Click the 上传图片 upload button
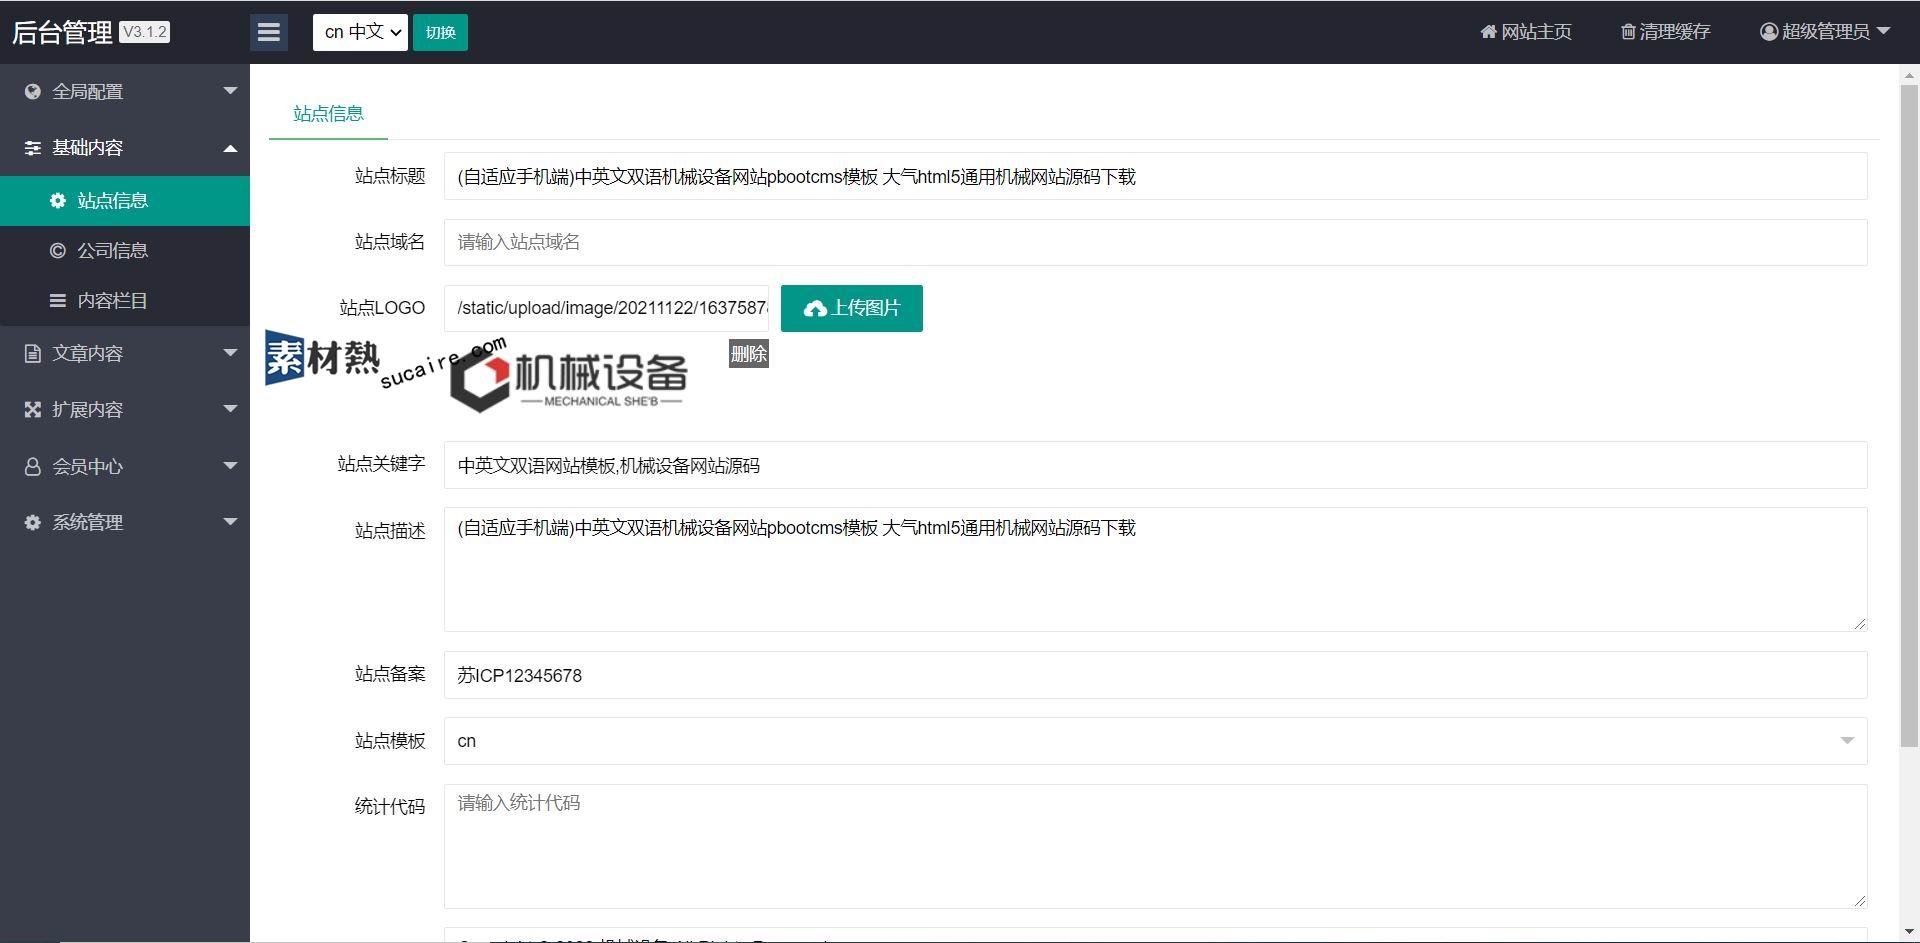 pos(851,308)
